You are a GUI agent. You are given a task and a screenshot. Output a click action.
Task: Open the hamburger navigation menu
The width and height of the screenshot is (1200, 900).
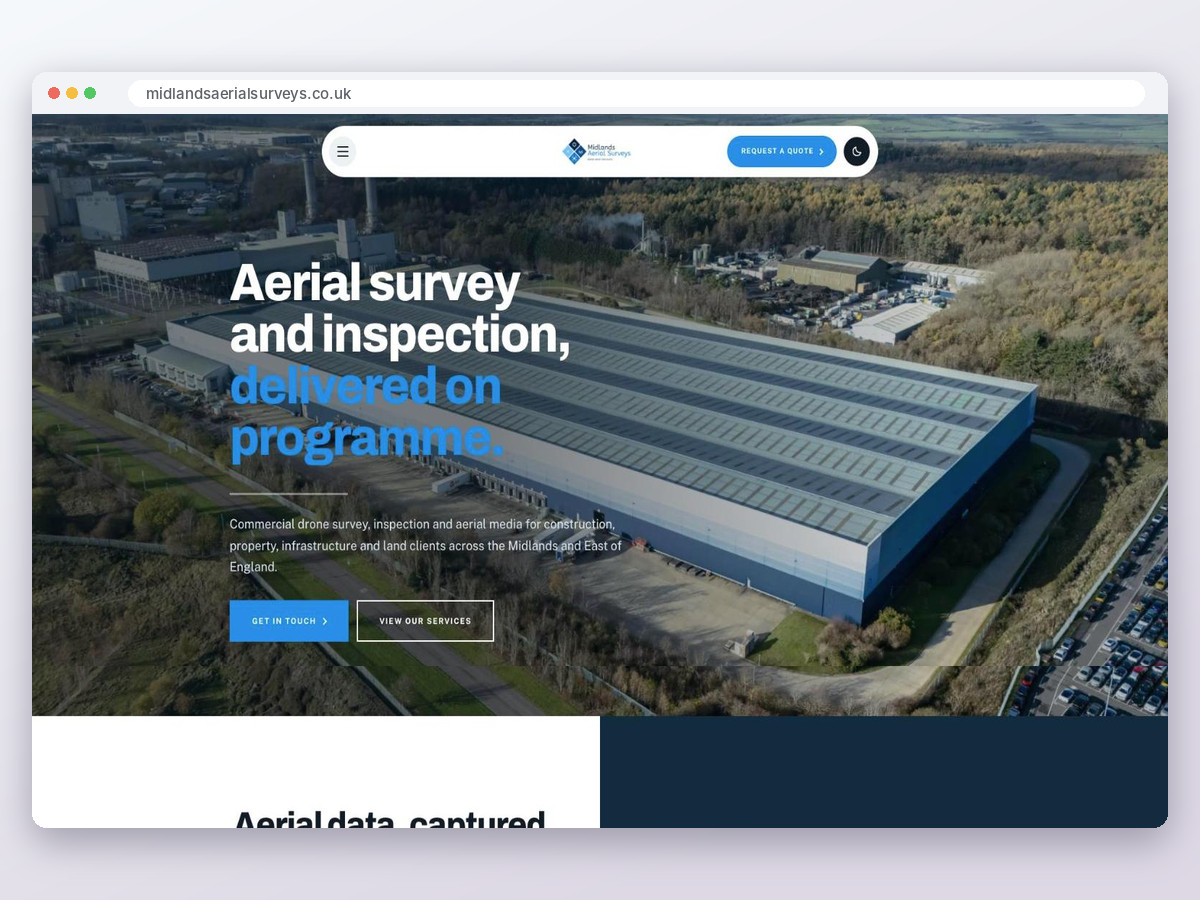pos(343,152)
